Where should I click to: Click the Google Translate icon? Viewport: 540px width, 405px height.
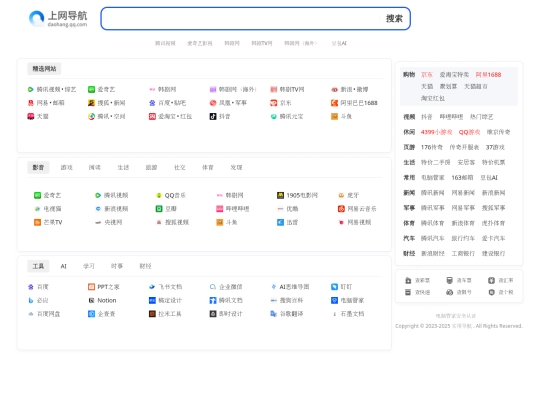[x=273, y=314]
